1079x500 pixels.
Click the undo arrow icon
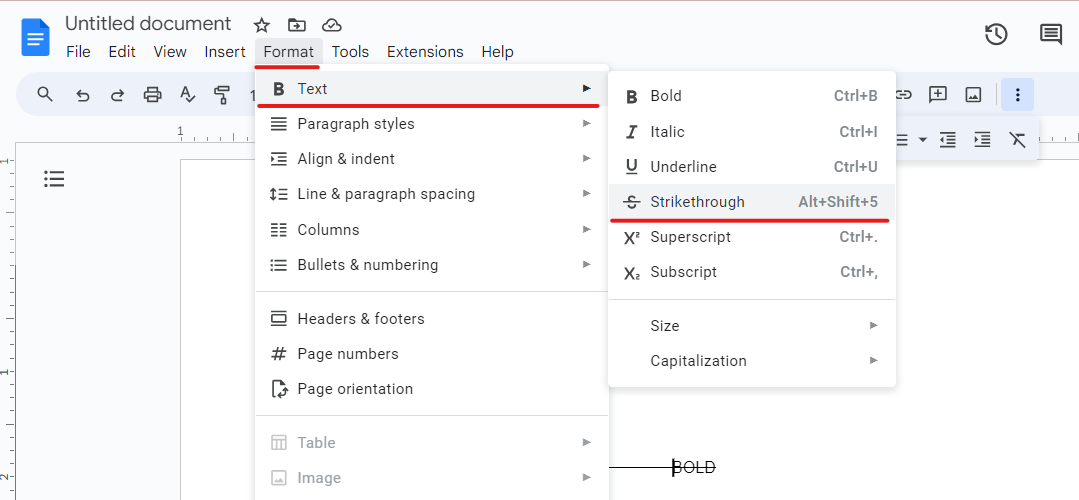[x=83, y=95]
